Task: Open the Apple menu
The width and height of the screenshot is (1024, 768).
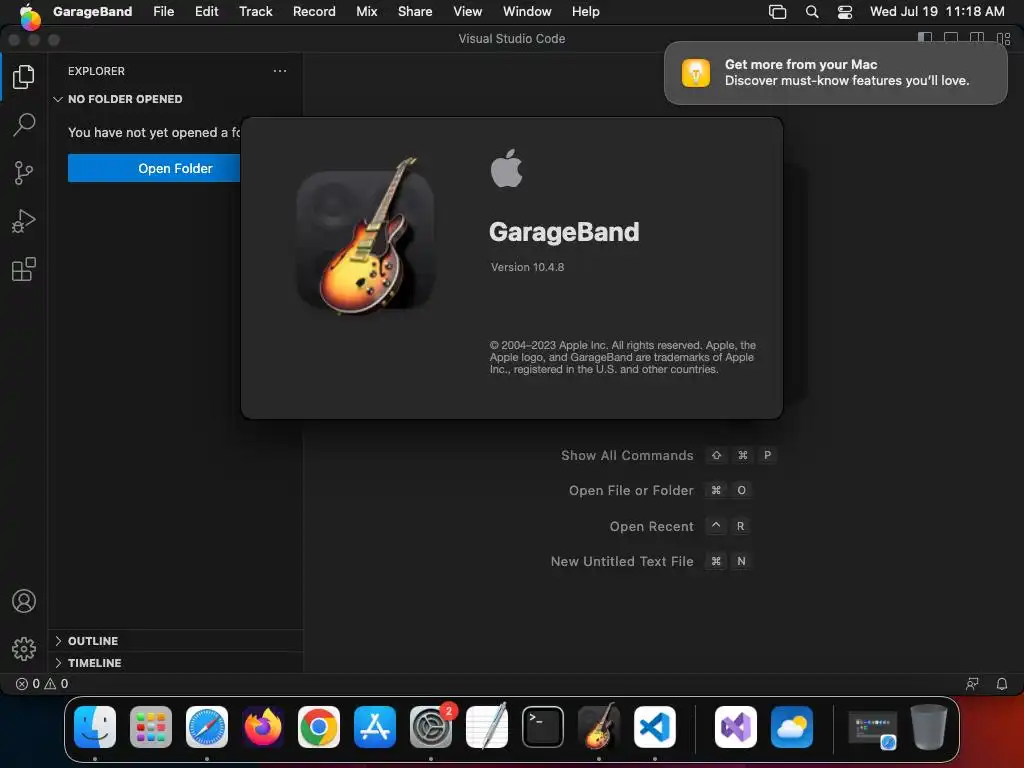Action: pos(27,11)
